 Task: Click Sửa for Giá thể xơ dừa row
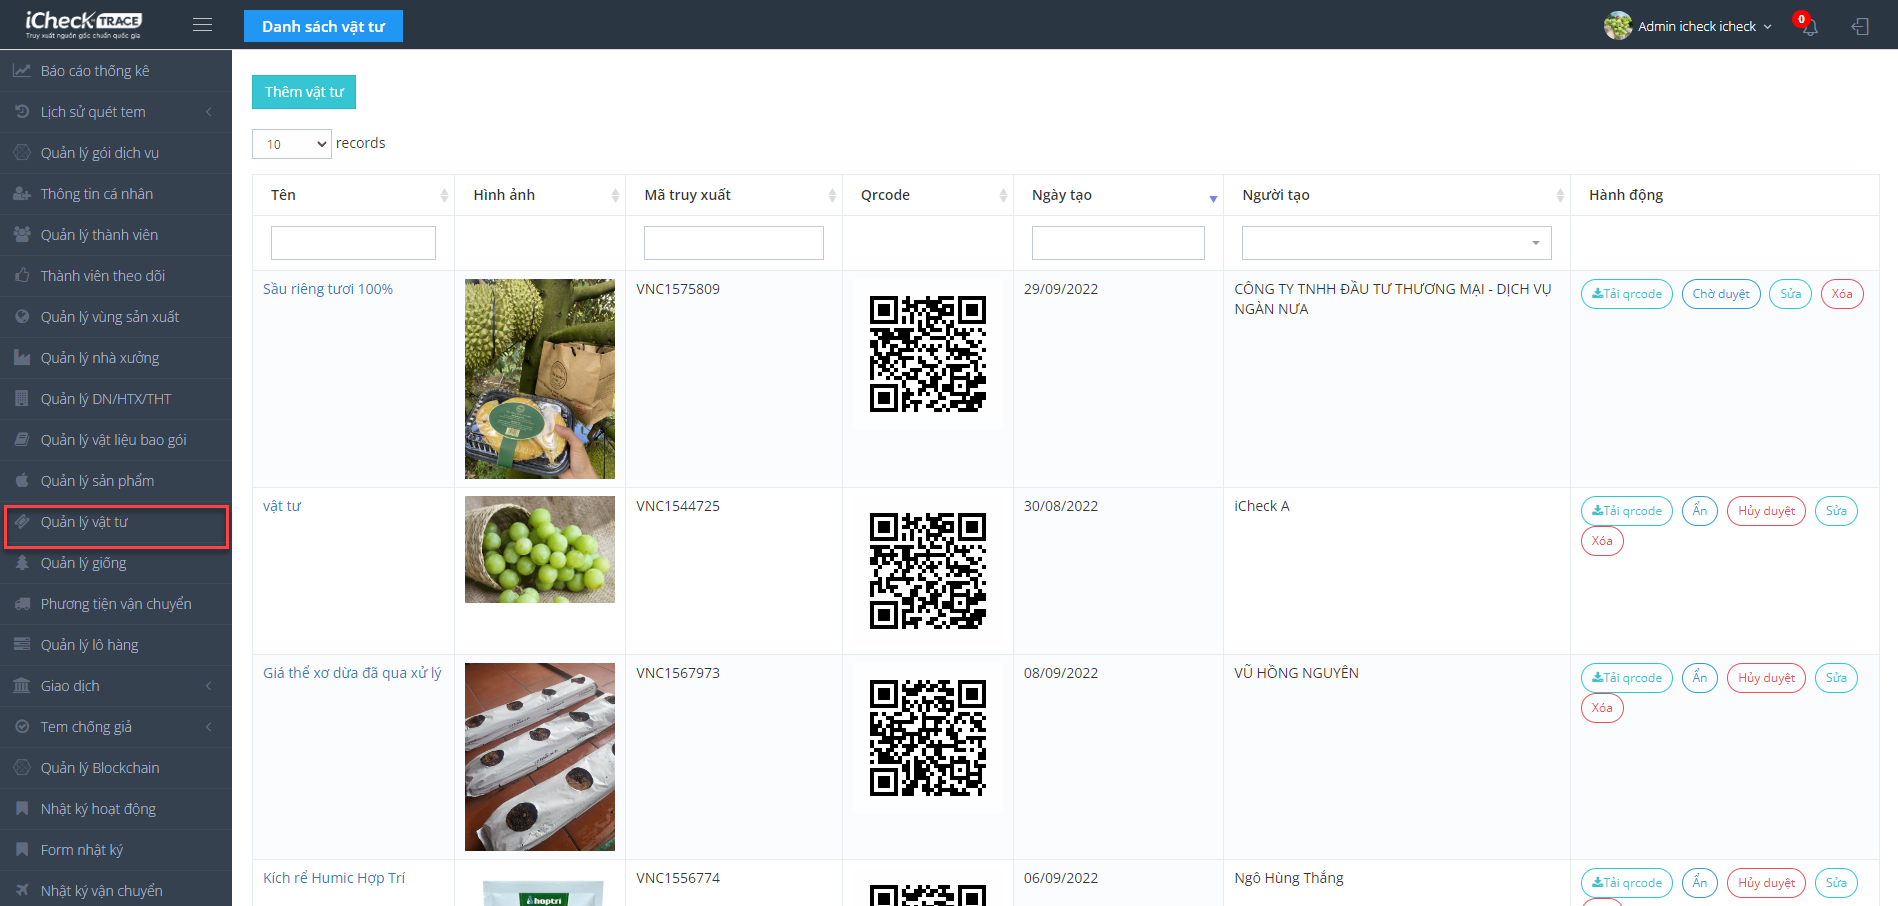click(1836, 678)
